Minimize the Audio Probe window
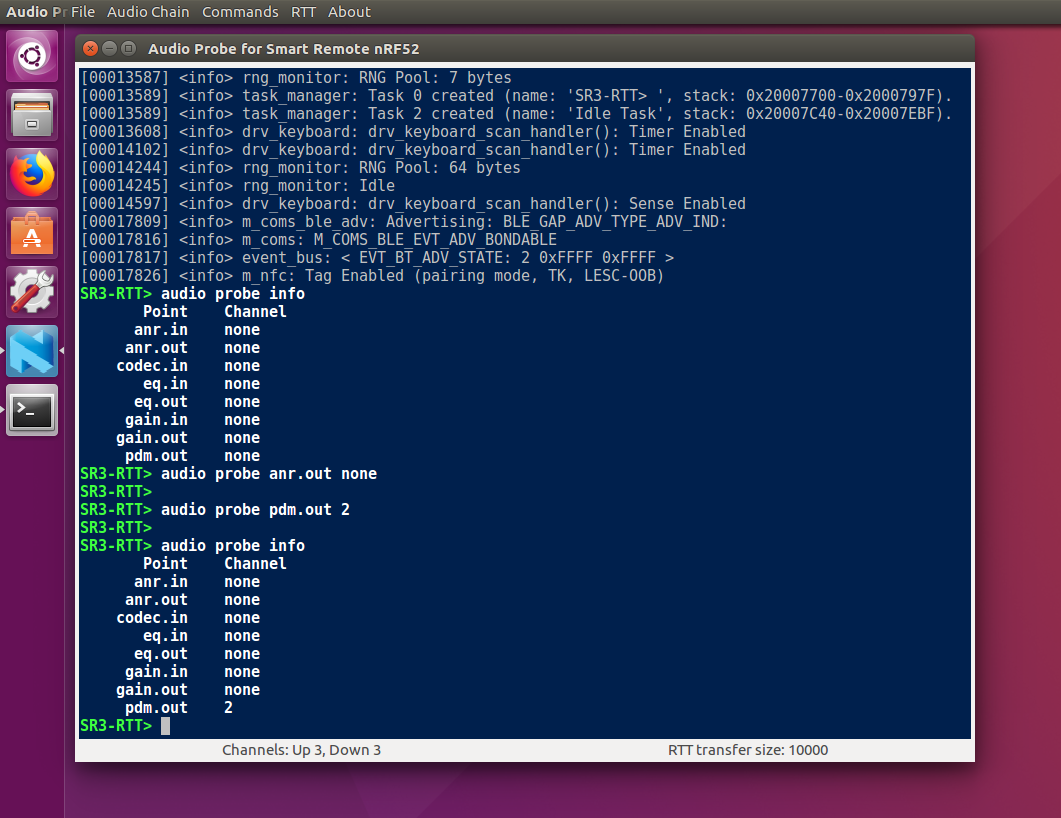This screenshot has height=818, width=1061. pyautogui.click(x=110, y=48)
